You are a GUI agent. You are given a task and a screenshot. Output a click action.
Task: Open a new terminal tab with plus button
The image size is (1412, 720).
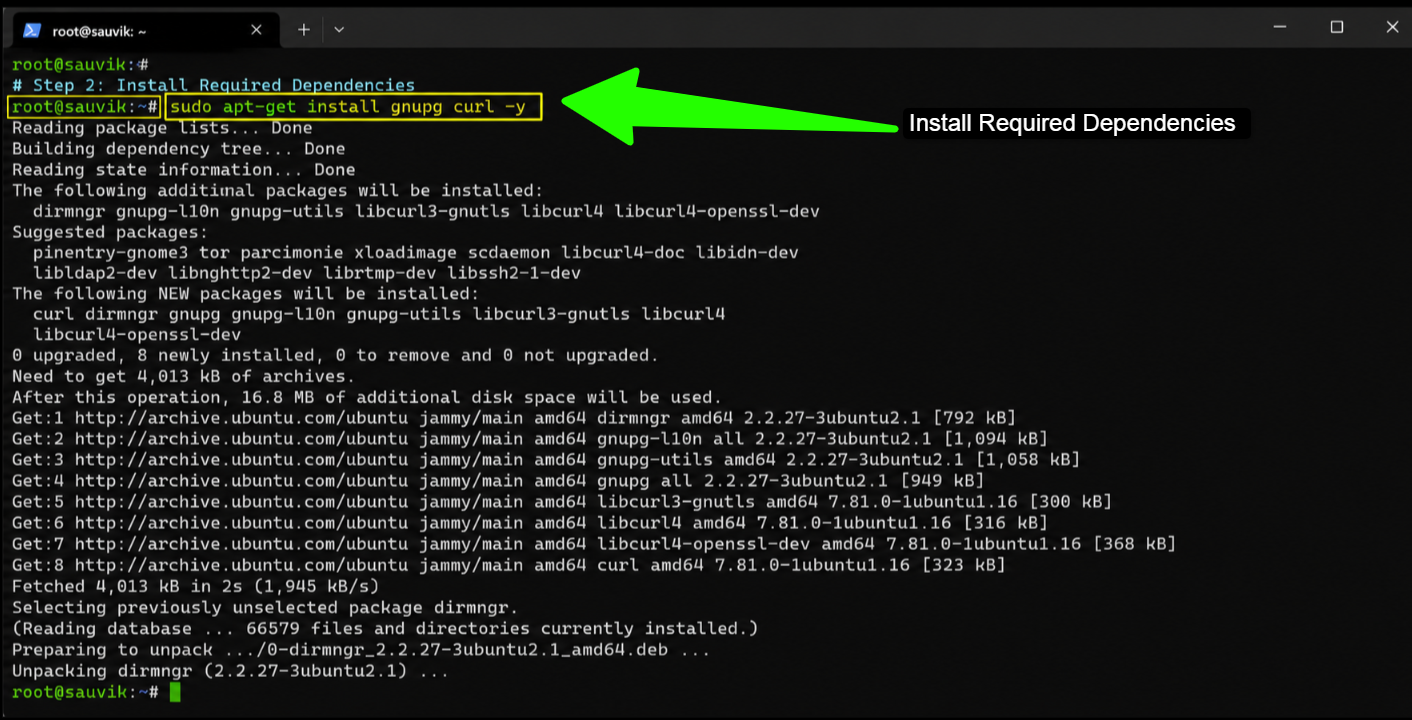point(304,30)
